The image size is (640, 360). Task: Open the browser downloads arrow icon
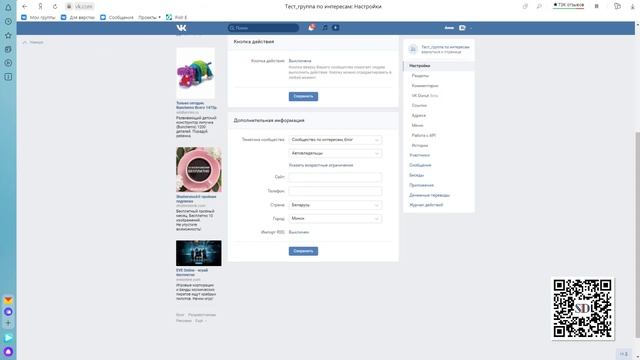[x=633, y=7]
